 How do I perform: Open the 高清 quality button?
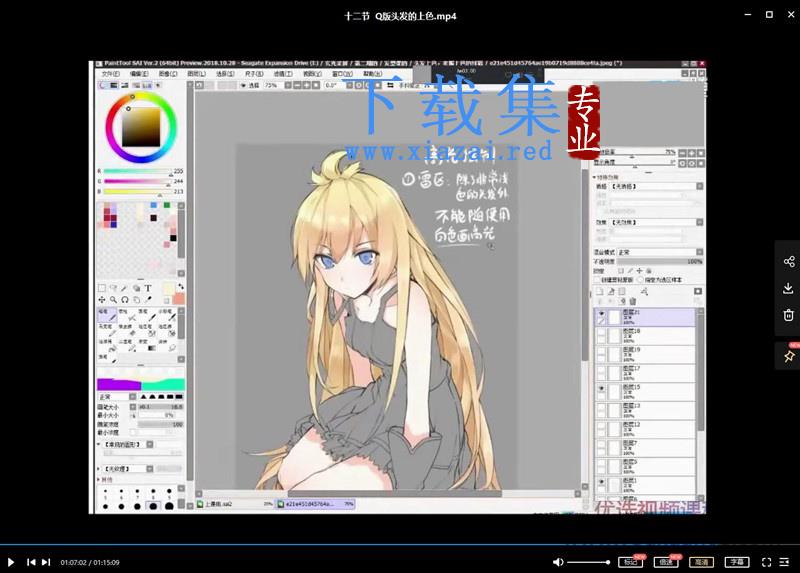pyautogui.click(x=702, y=562)
